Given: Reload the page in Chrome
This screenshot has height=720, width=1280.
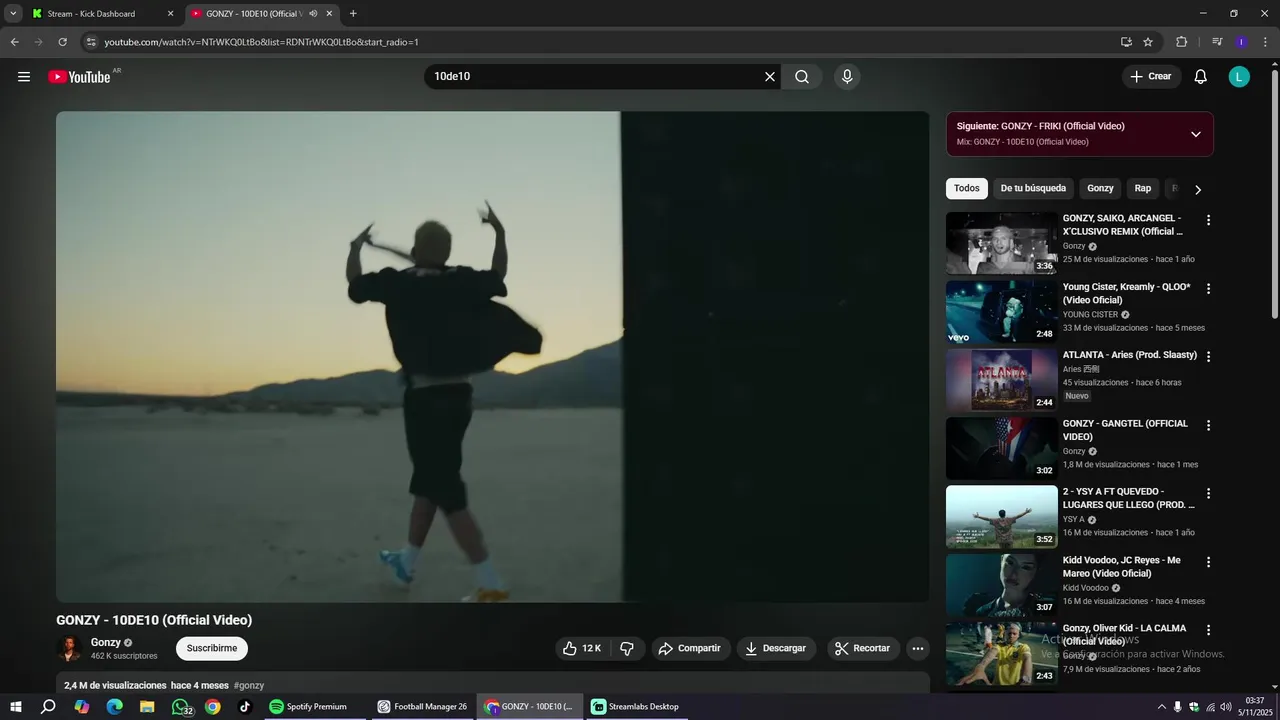Looking at the screenshot, I should (x=62, y=42).
